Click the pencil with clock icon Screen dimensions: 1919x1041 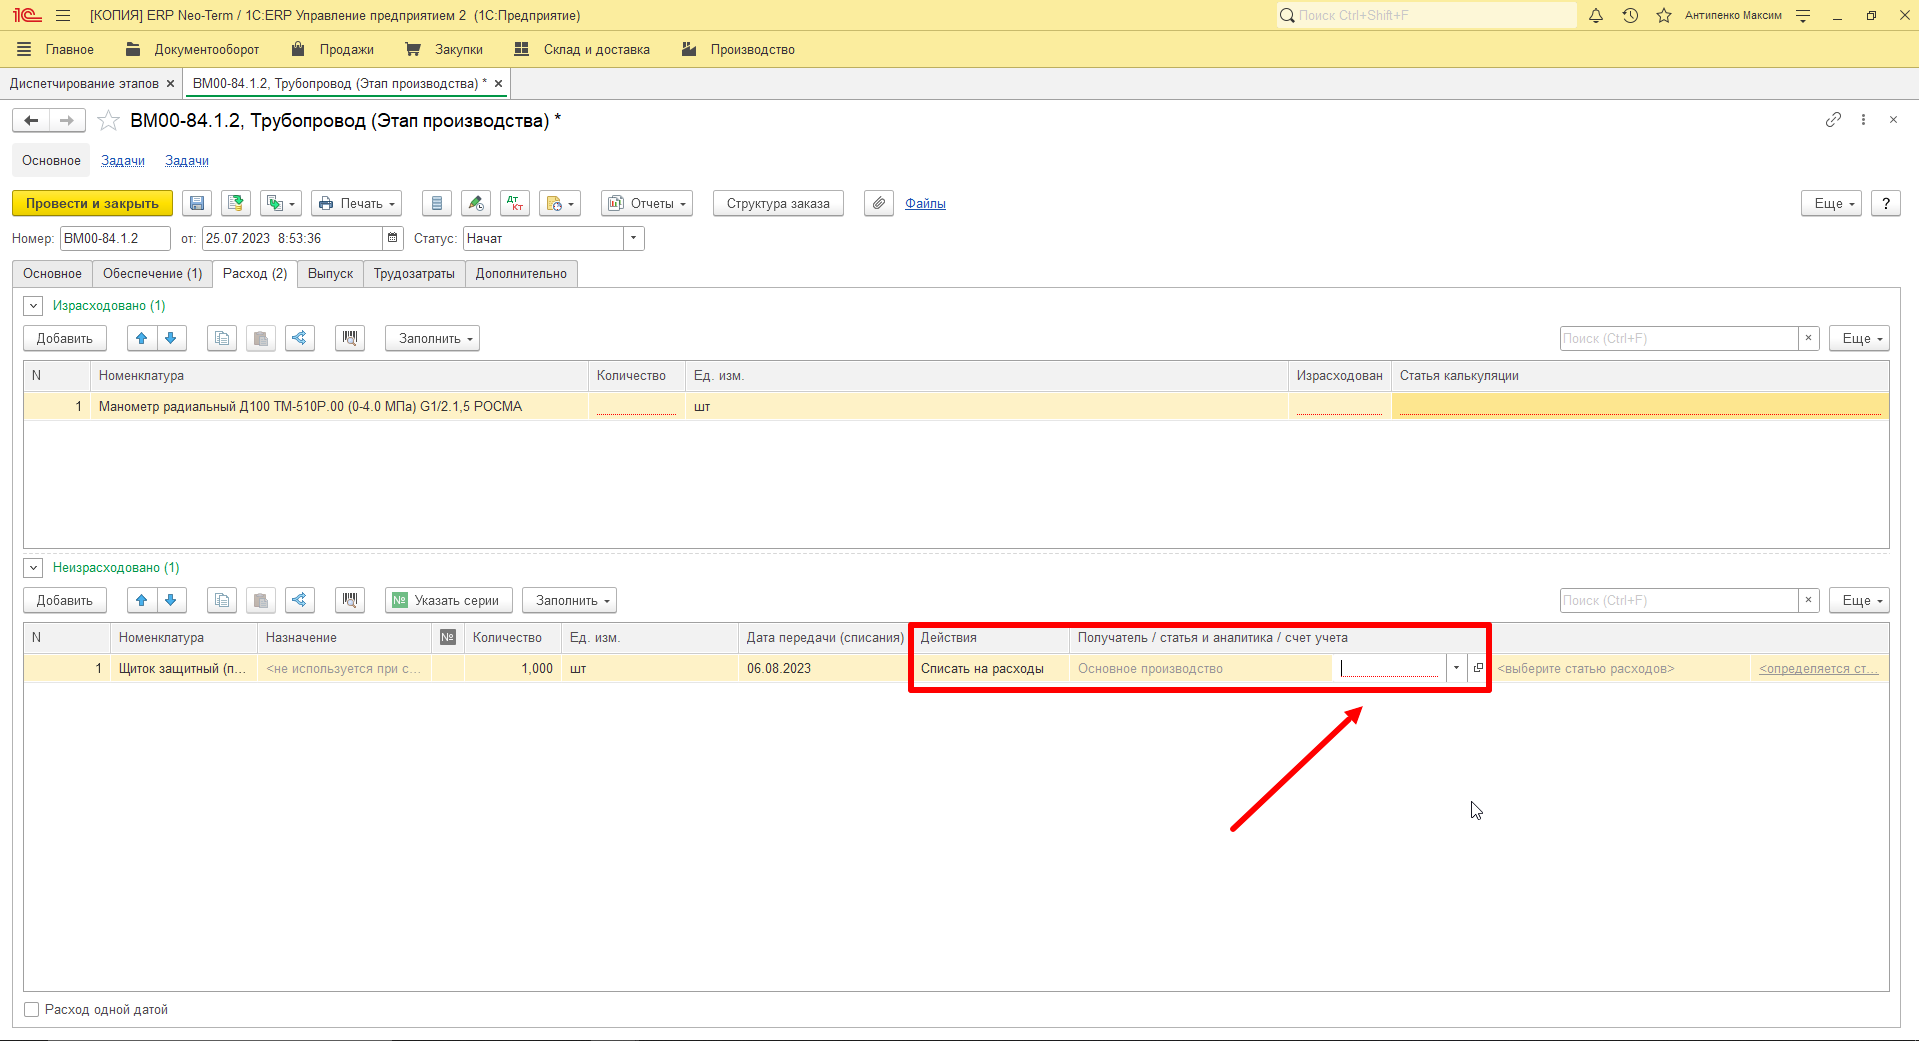click(476, 203)
